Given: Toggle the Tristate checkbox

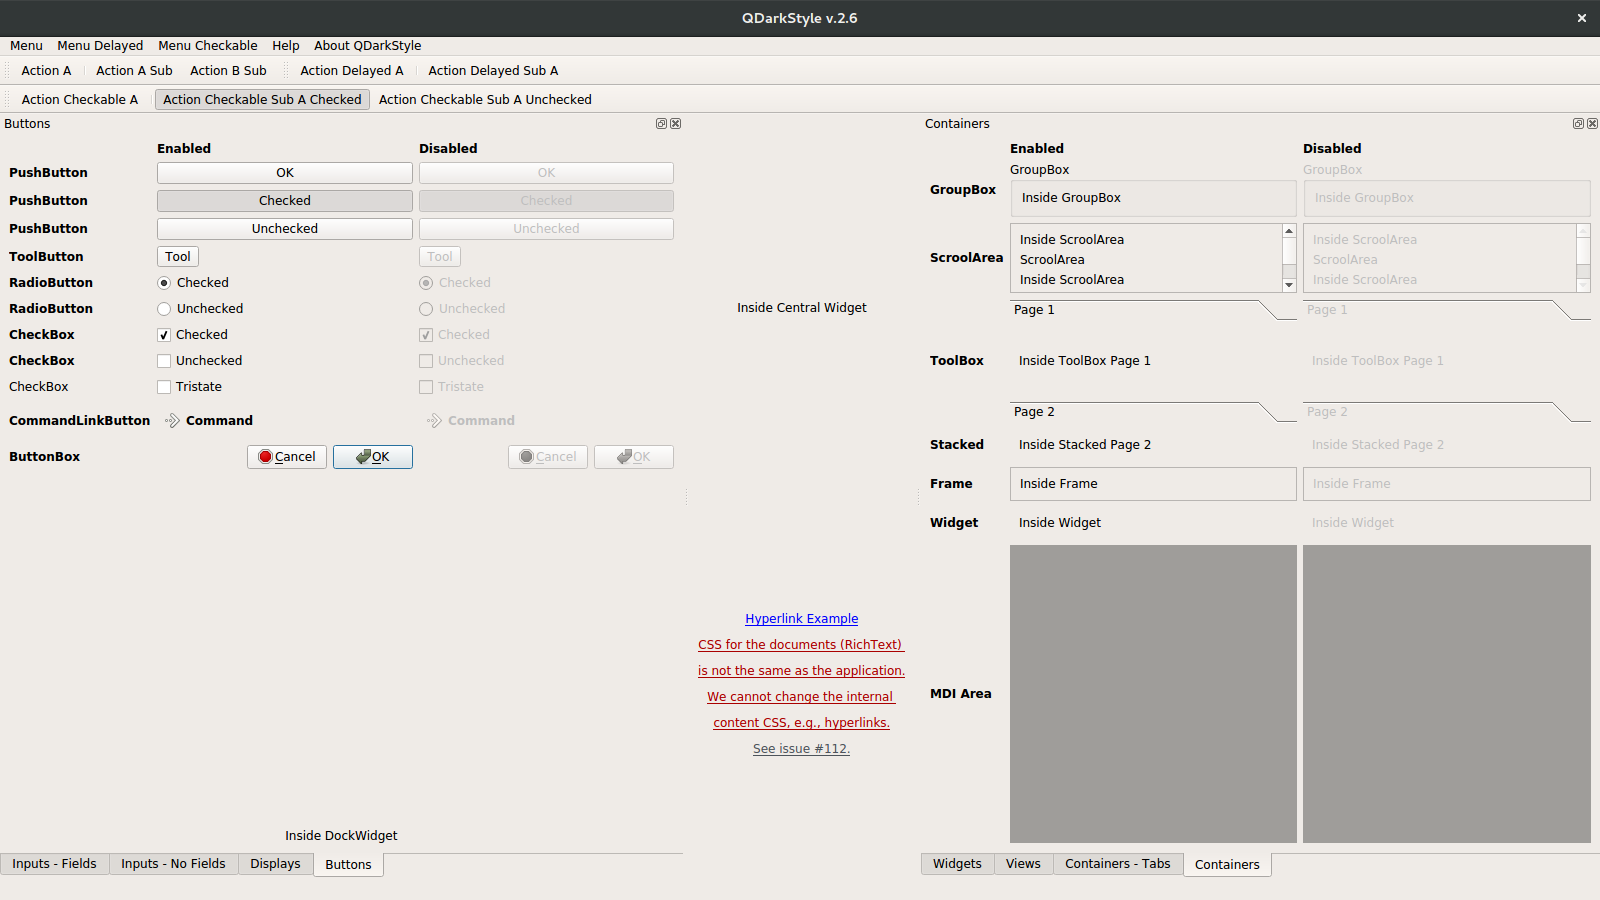Looking at the screenshot, I should (x=164, y=387).
